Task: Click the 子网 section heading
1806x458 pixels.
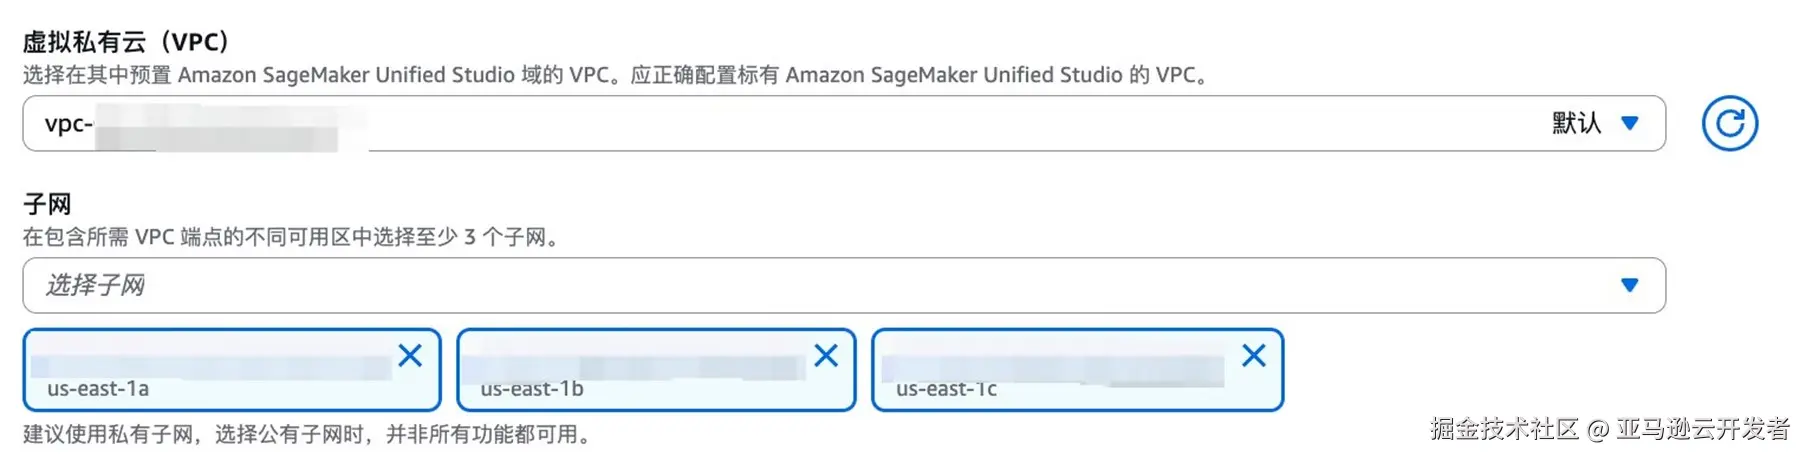Action: pos(47,204)
